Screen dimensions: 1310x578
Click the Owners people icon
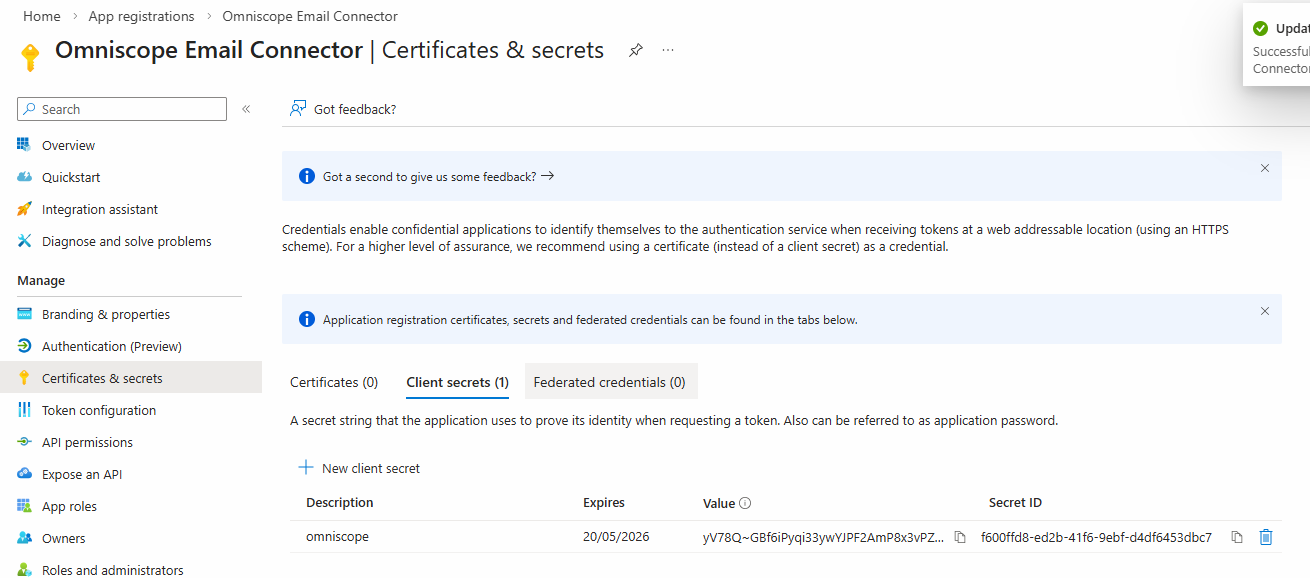[x=25, y=538]
